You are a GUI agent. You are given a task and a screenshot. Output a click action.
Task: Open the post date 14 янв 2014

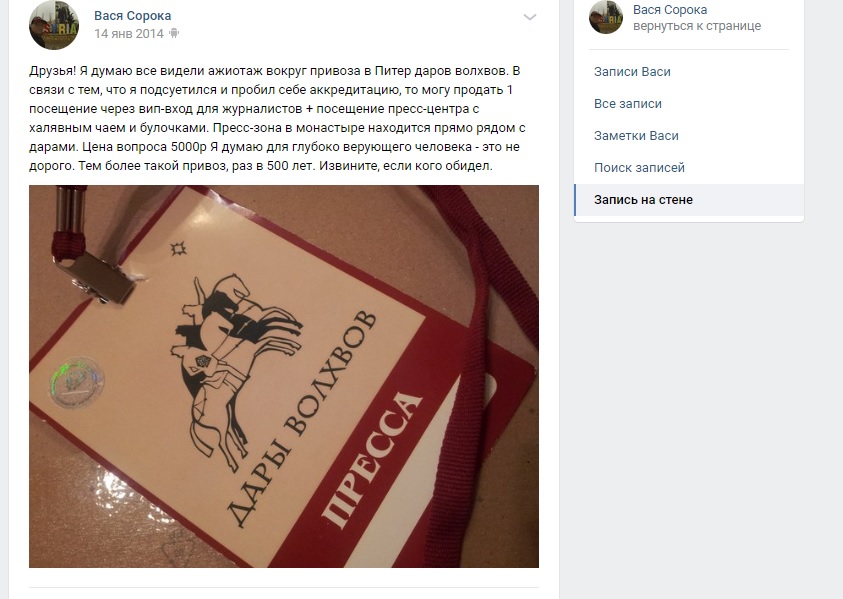(x=129, y=33)
